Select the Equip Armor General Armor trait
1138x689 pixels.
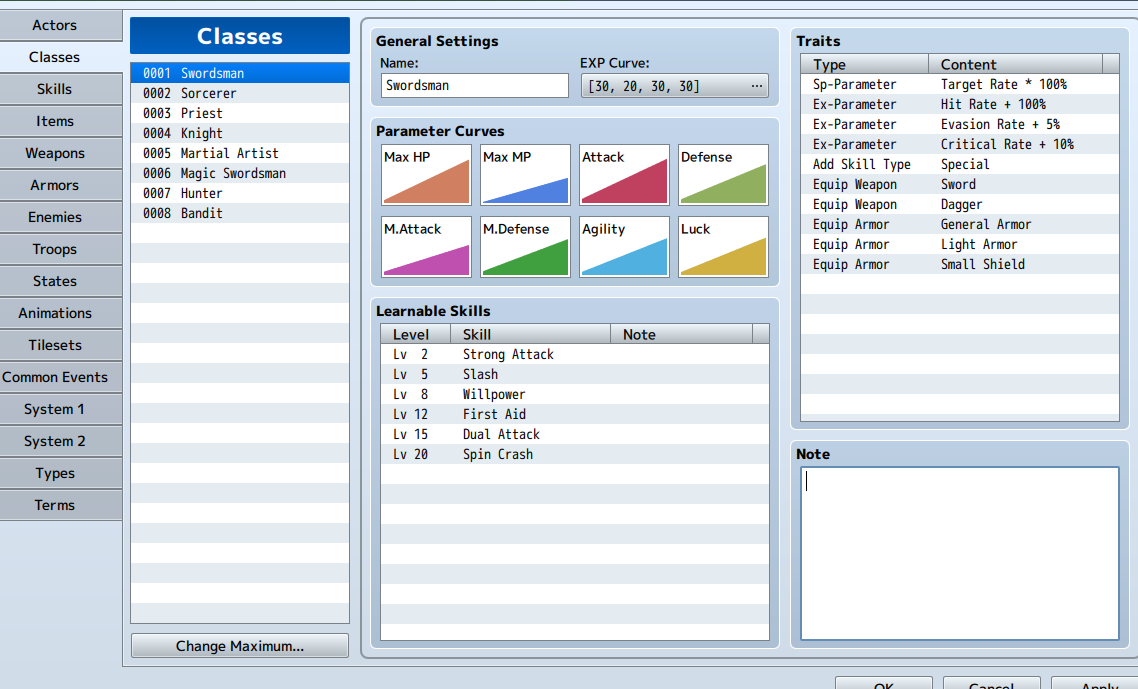[959, 224]
